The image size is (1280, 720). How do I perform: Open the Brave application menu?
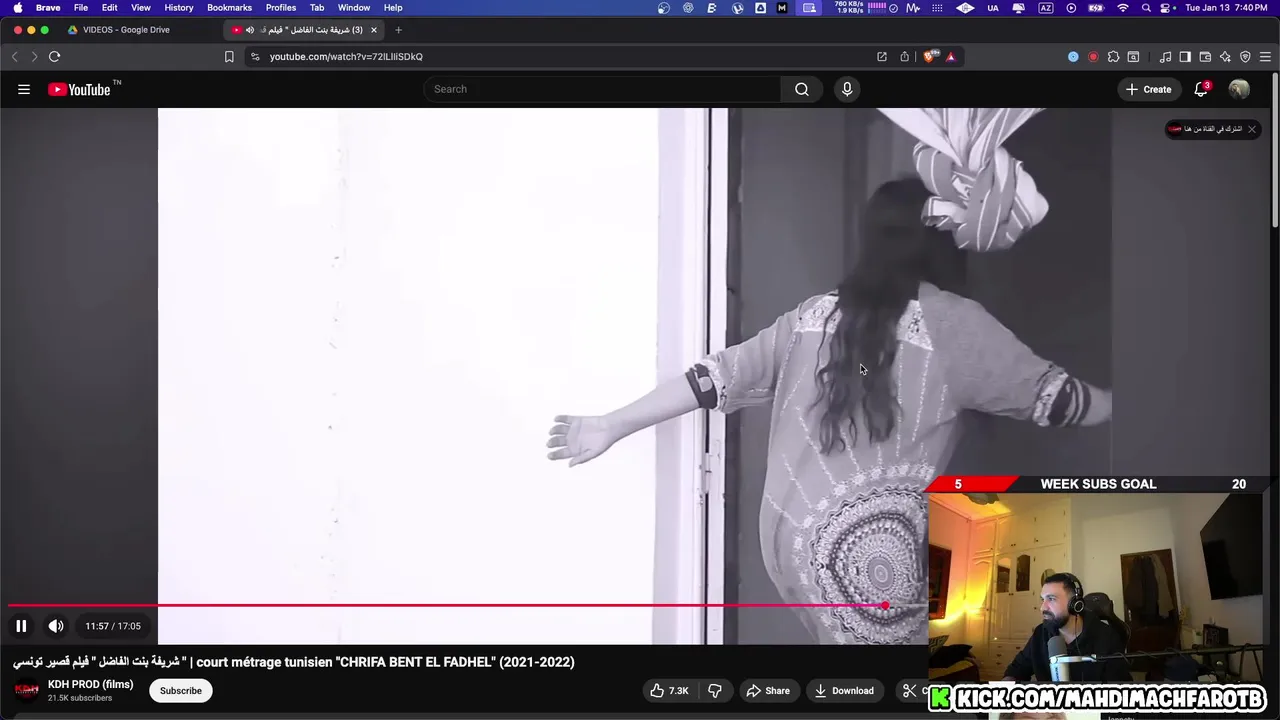click(48, 8)
